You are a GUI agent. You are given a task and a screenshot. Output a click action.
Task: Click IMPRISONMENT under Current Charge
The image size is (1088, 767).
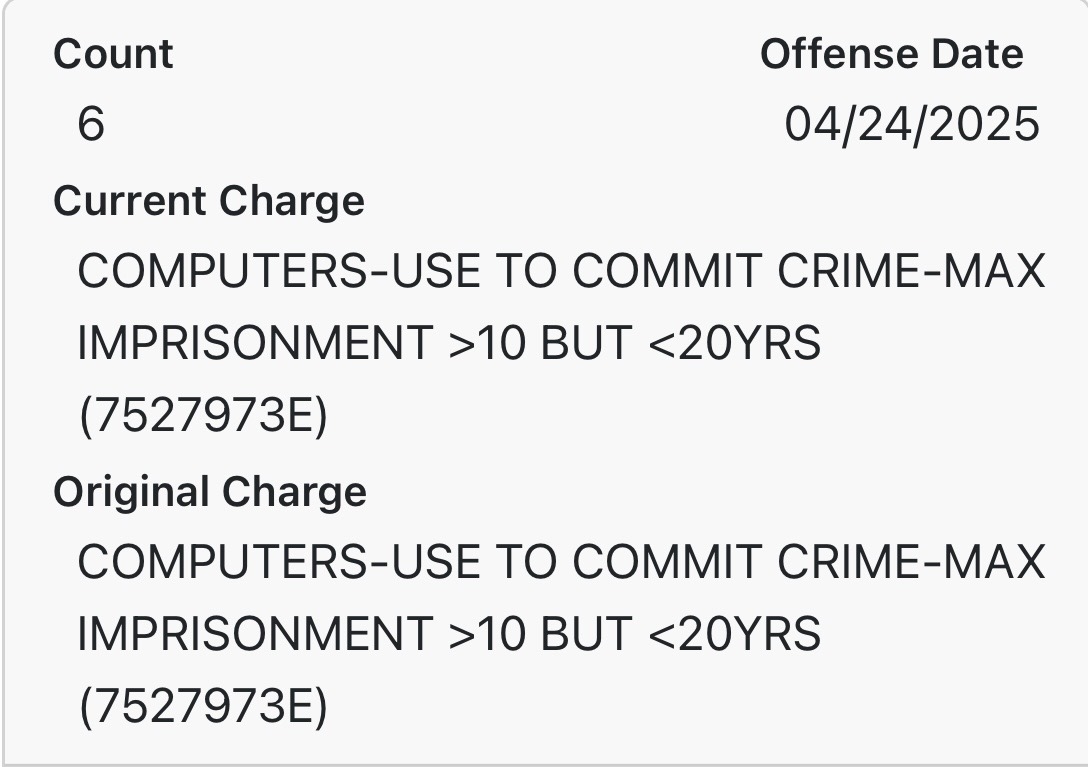tap(255, 343)
